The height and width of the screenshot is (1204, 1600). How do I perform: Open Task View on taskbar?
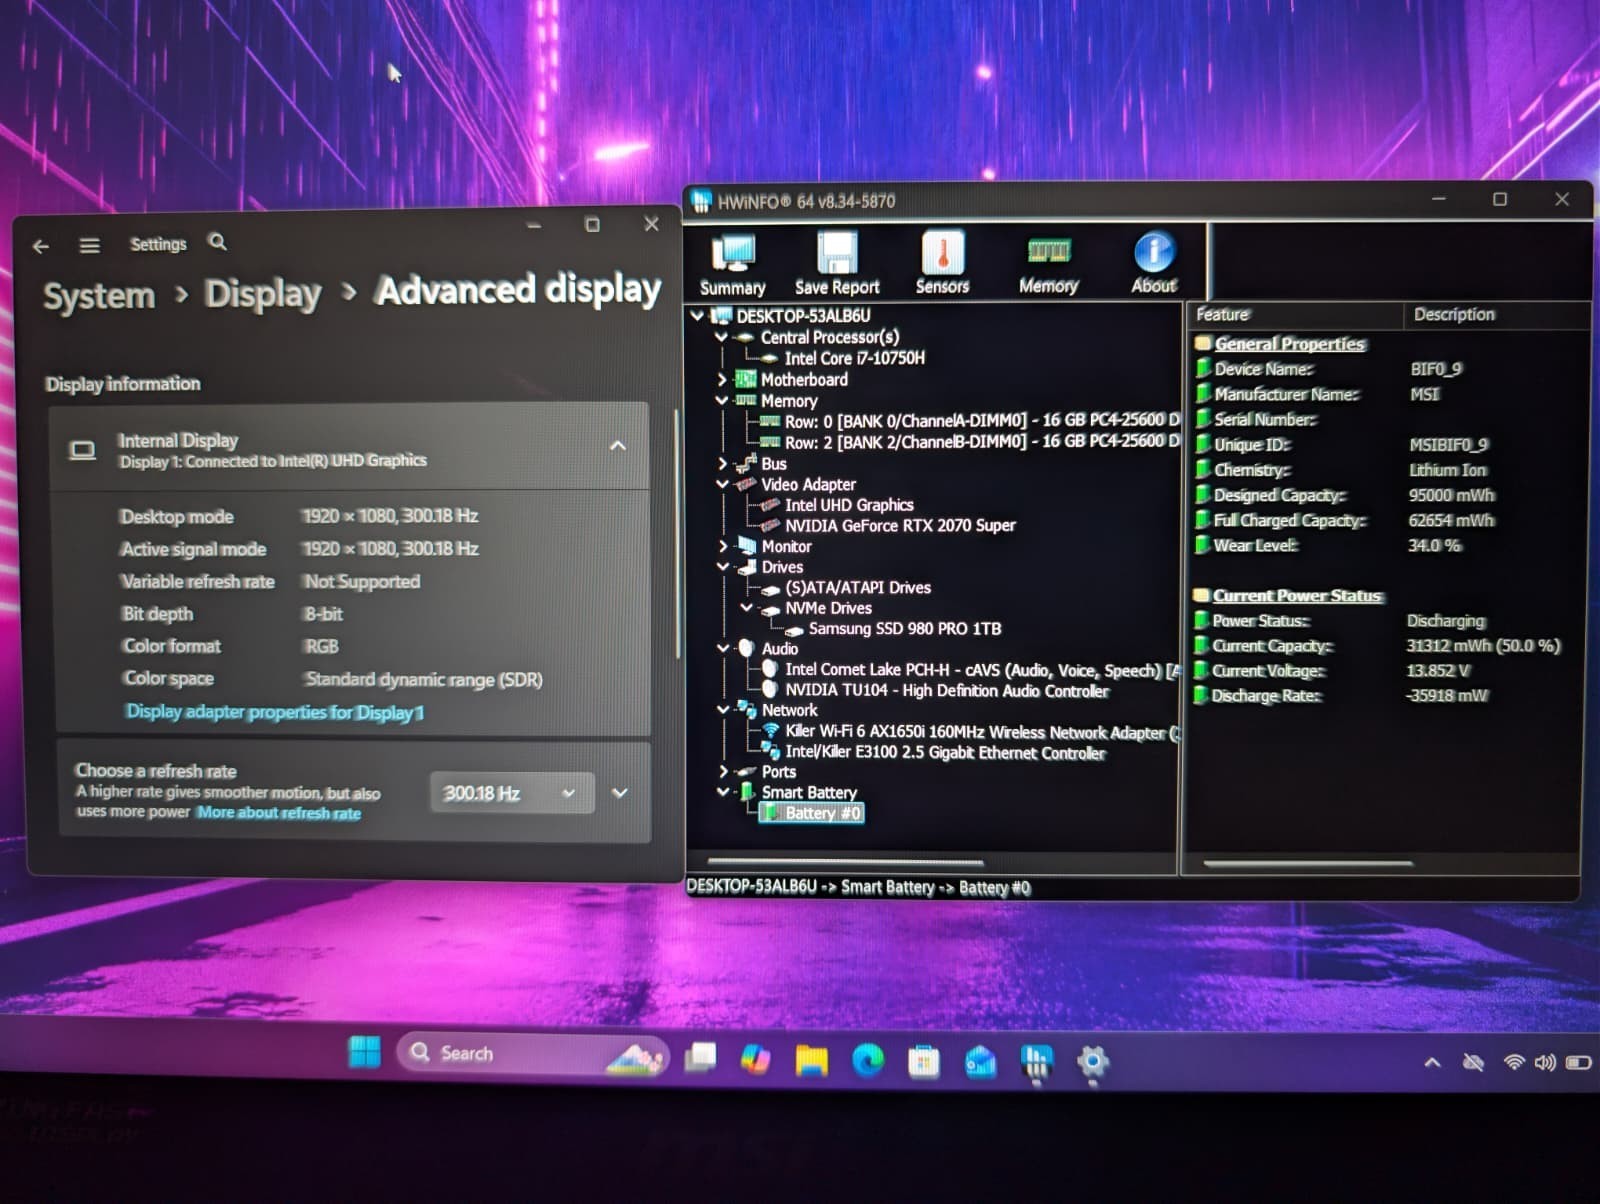click(x=700, y=1057)
